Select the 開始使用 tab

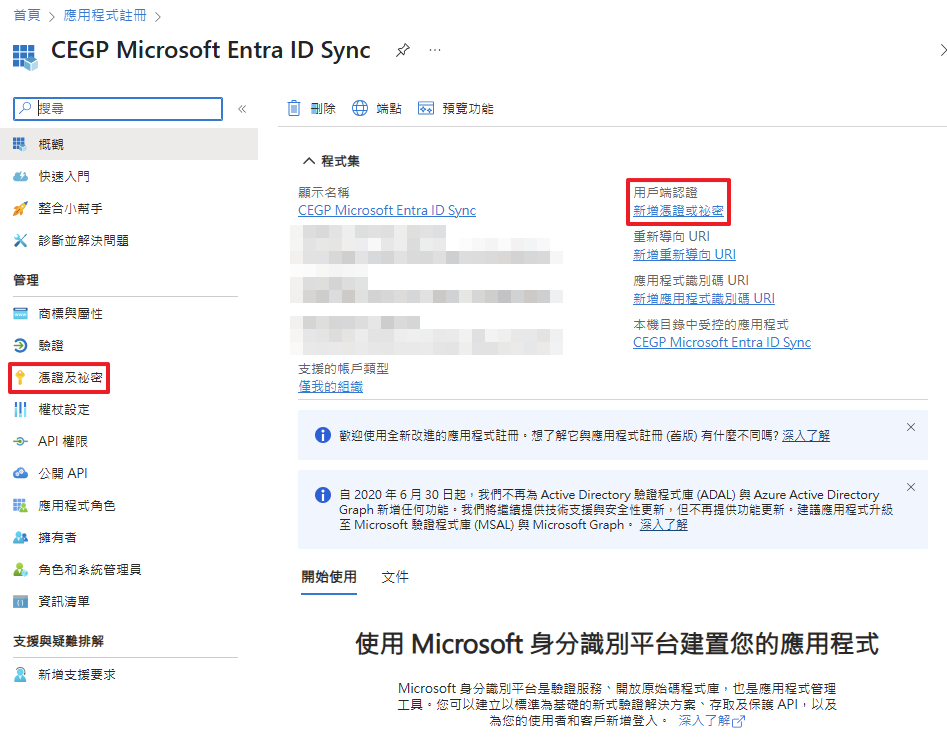pos(329,577)
